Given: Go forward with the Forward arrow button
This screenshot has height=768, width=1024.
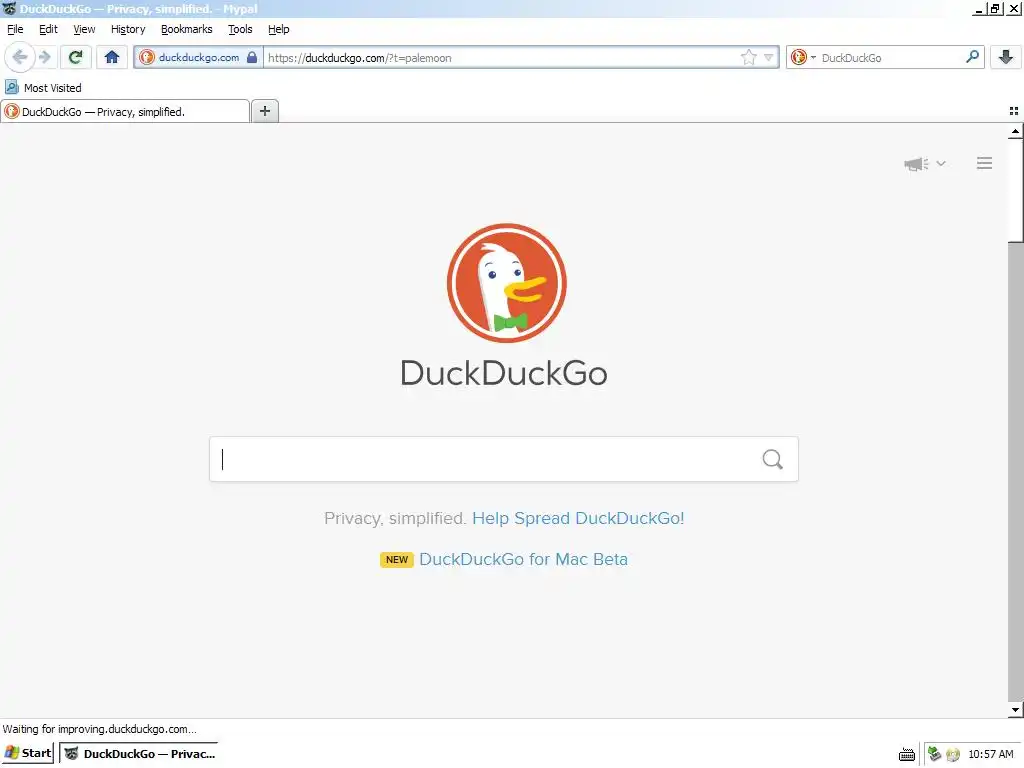Looking at the screenshot, I should pyautogui.click(x=44, y=57).
